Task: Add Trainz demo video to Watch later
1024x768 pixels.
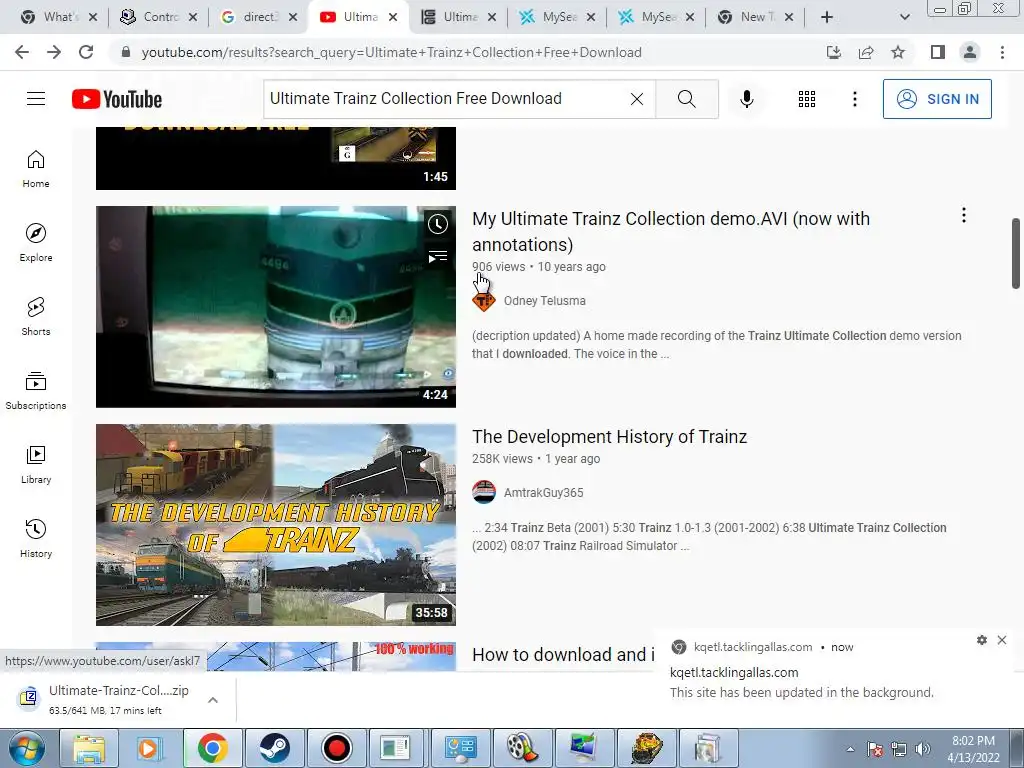Action: (x=438, y=224)
